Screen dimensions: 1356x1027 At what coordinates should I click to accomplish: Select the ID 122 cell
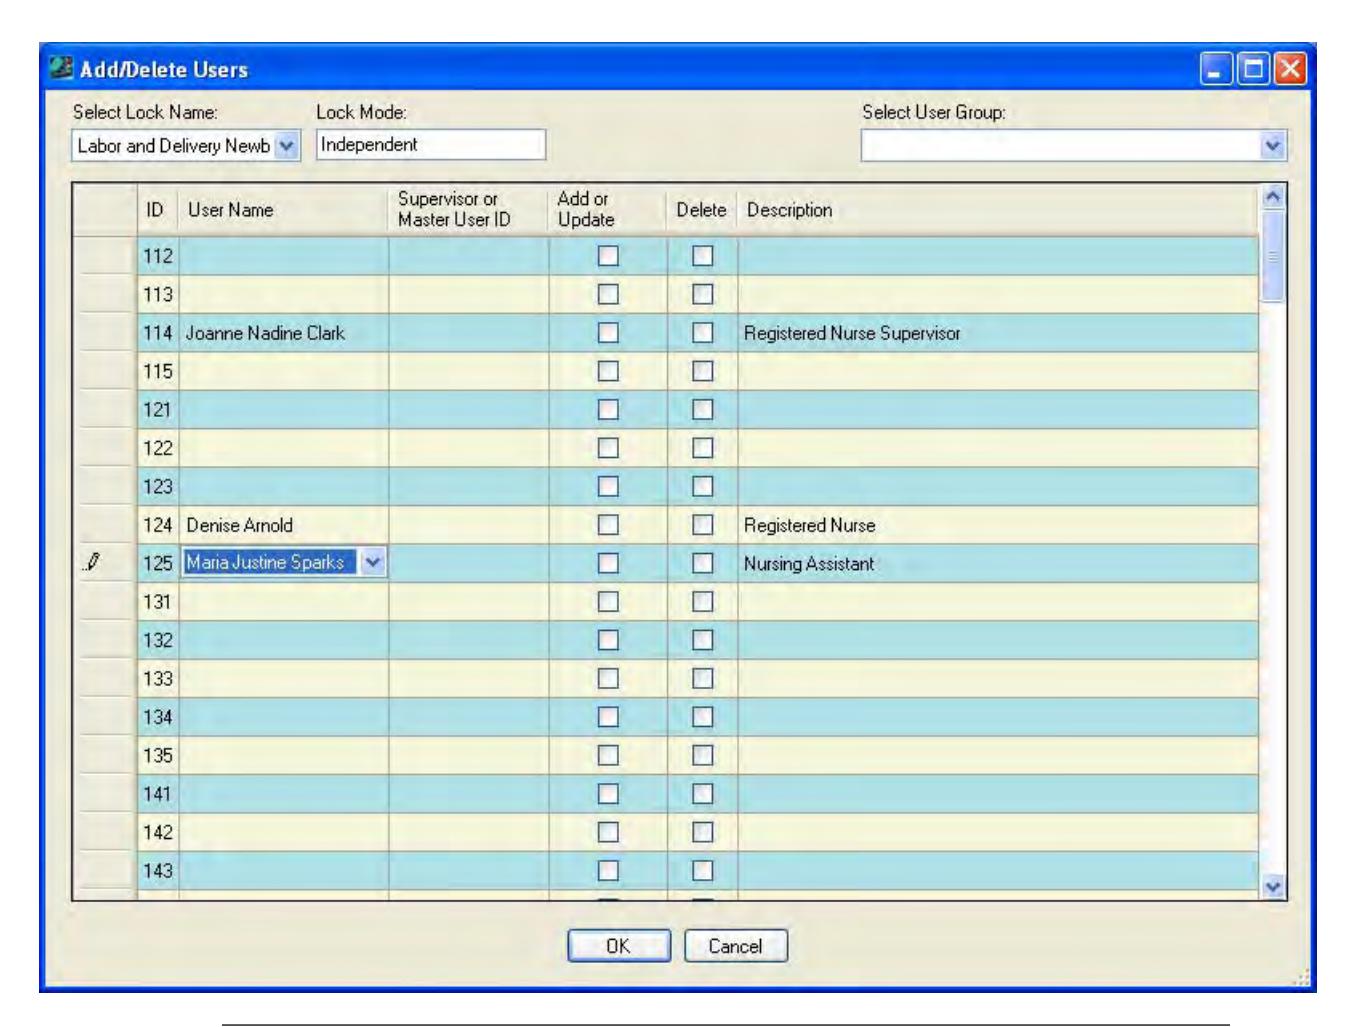click(x=158, y=448)
